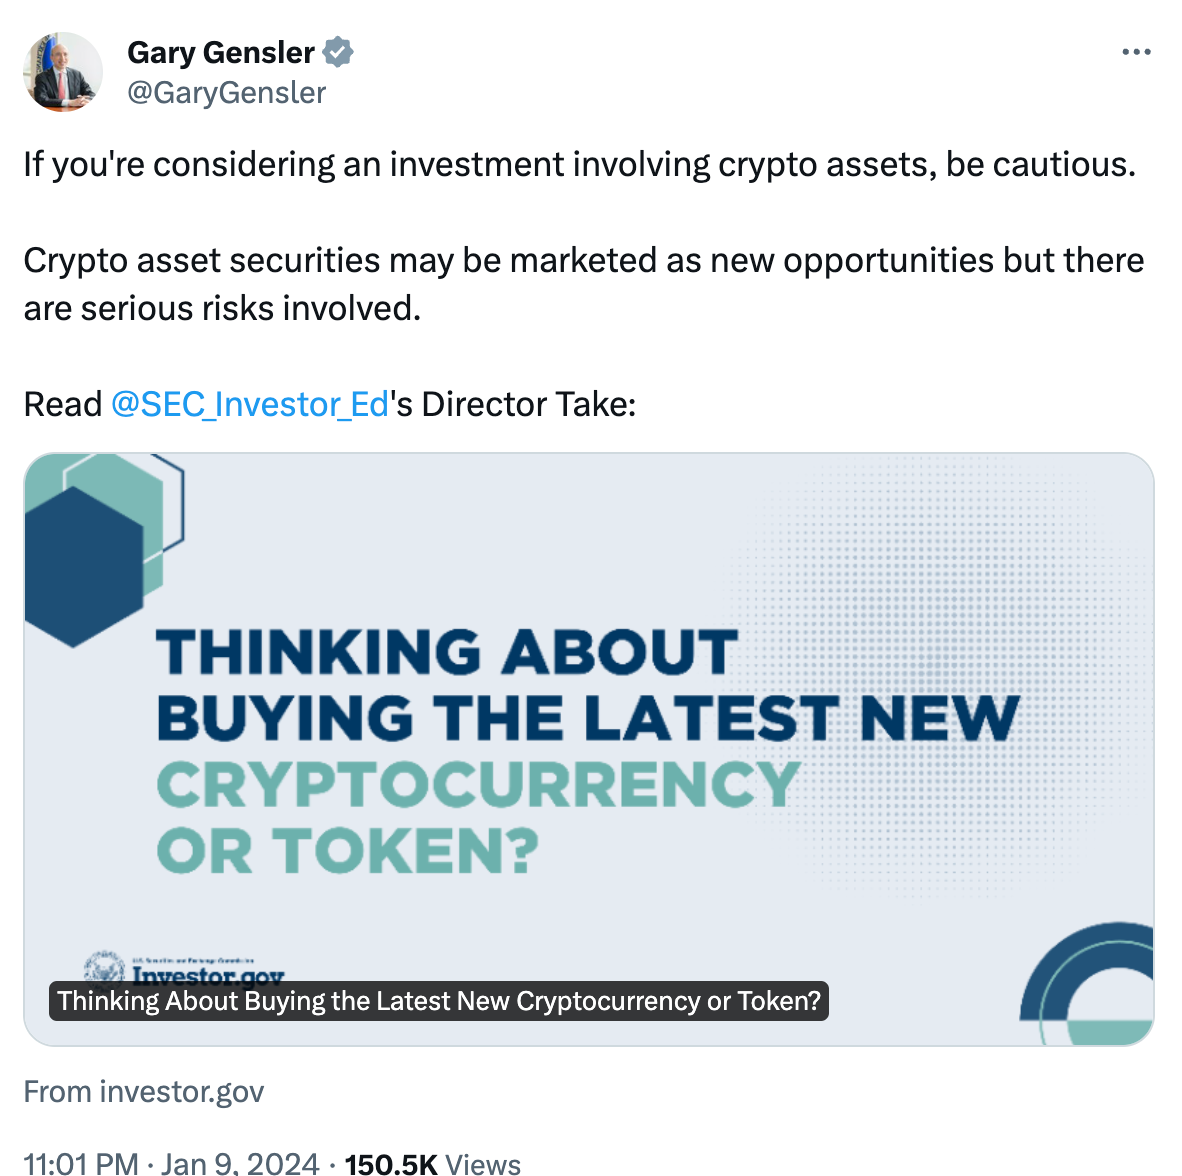This screenshot has height=1176, width=1182.
Task: View the 150.5K Views count
Action: [x=433, y=1163]
